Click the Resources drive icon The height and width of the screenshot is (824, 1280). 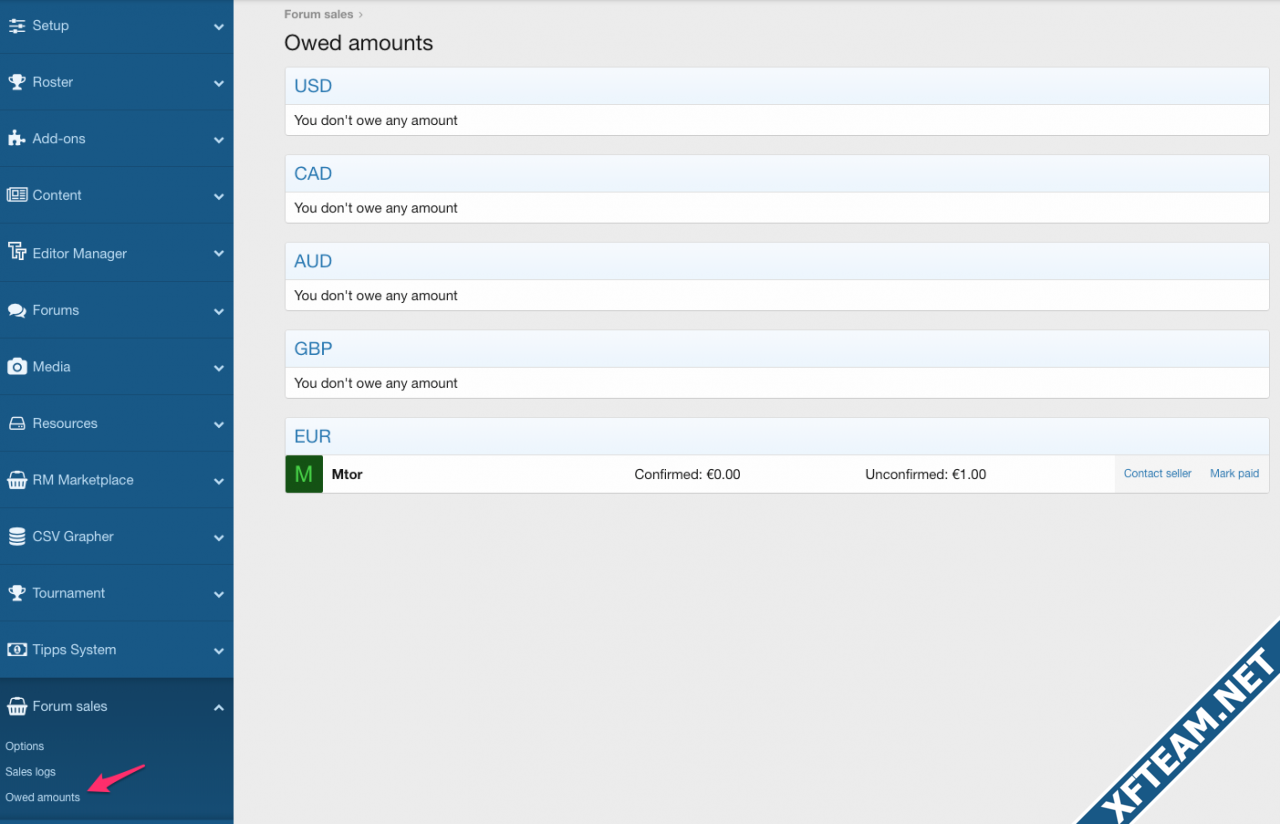(x=17, y=424)
